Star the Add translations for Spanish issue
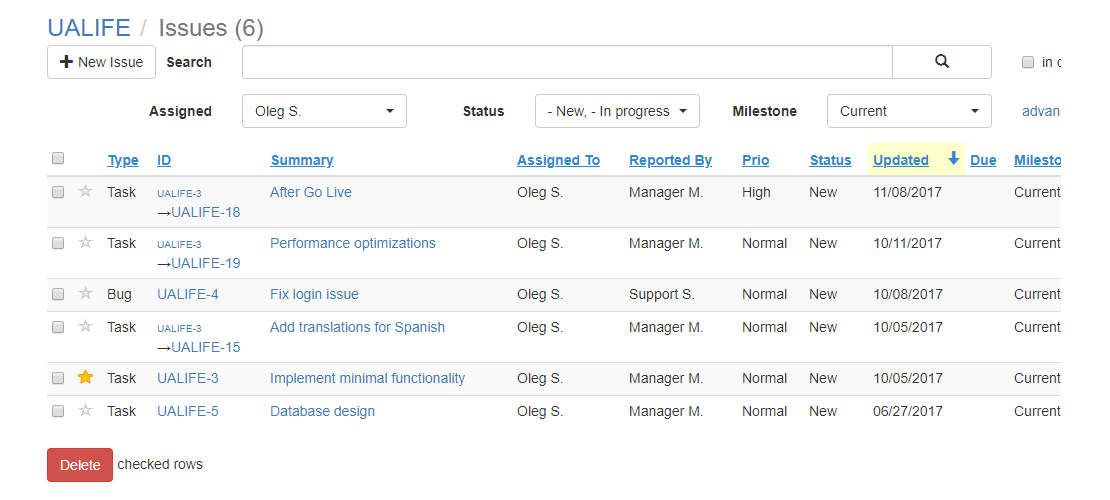Screen dimensions: 1110x500 (x=85, y=327)
